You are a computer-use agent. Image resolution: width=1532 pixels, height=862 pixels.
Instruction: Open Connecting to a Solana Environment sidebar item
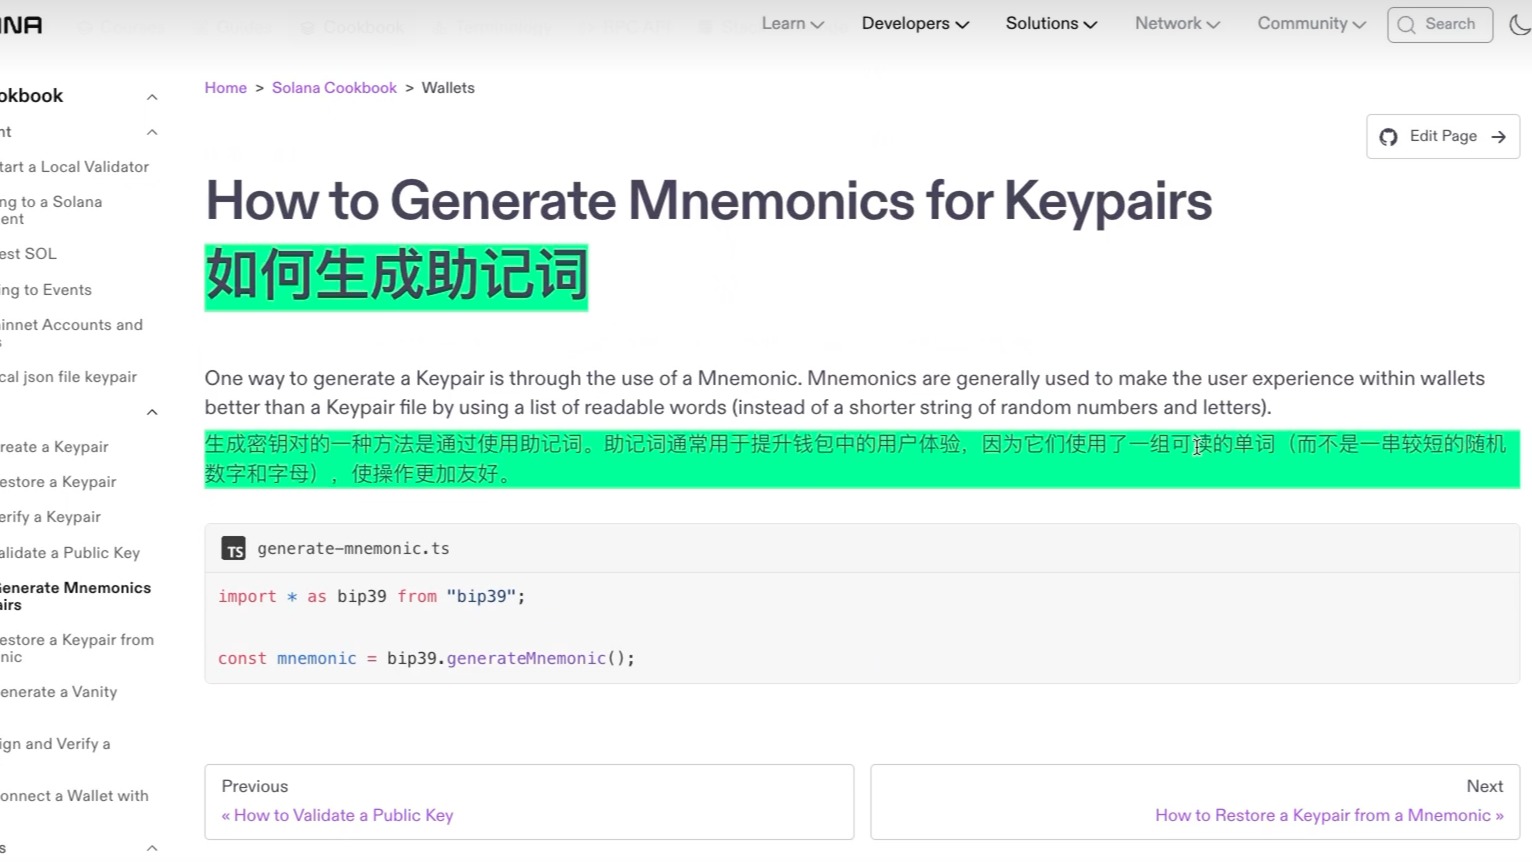51,210
